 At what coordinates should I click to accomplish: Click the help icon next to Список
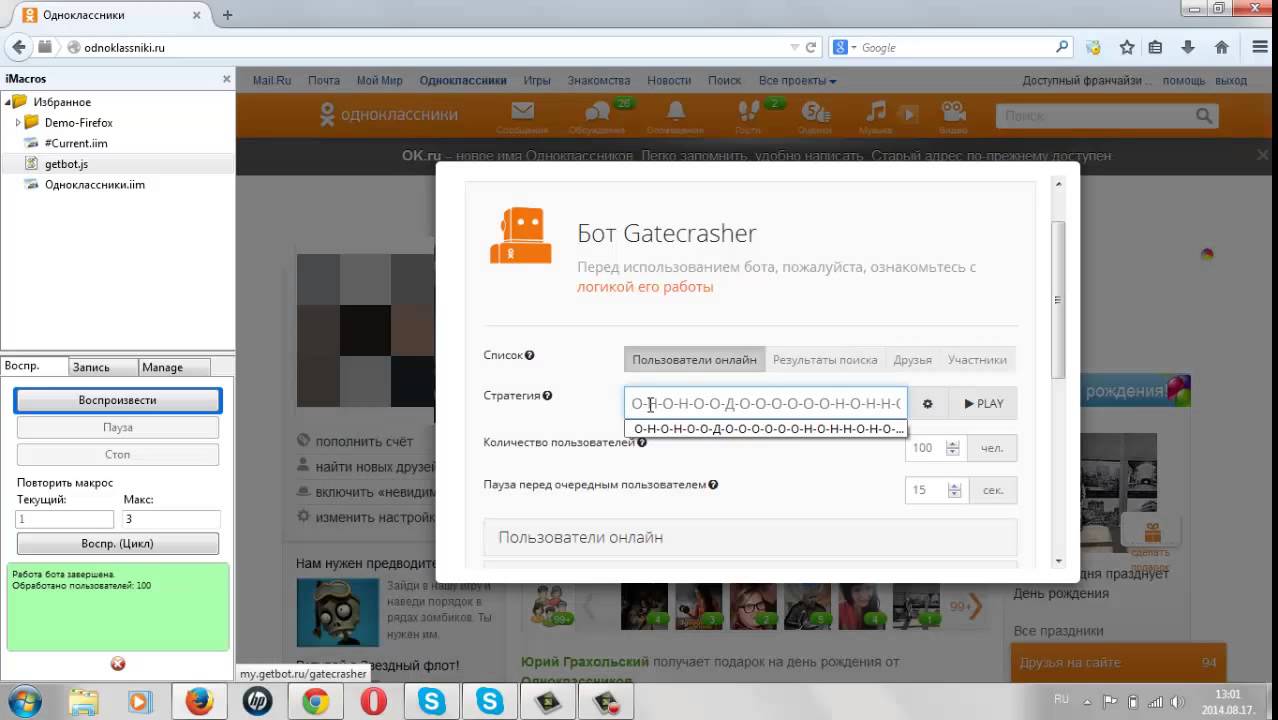point(530,355)
